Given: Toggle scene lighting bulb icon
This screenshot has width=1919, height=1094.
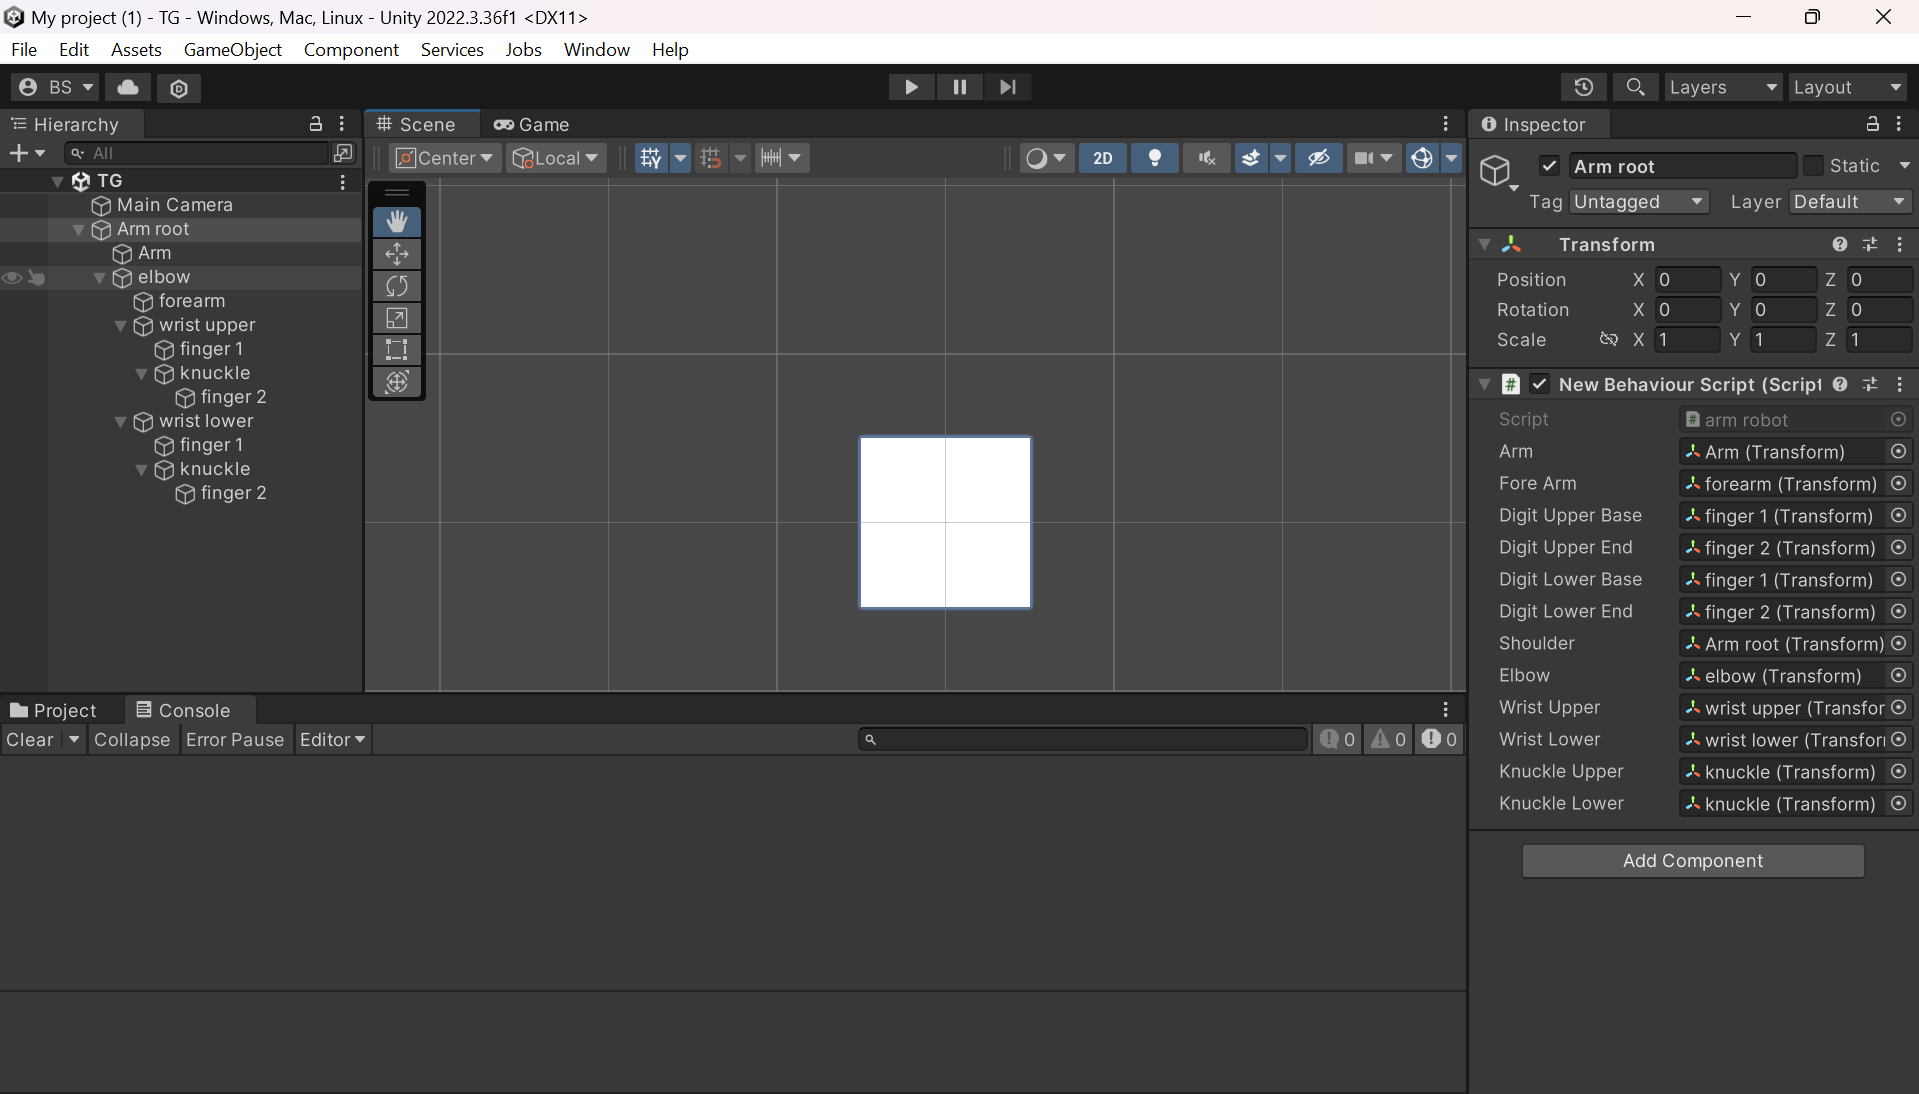Looking at the screenshot, I should coord(1154,158).
